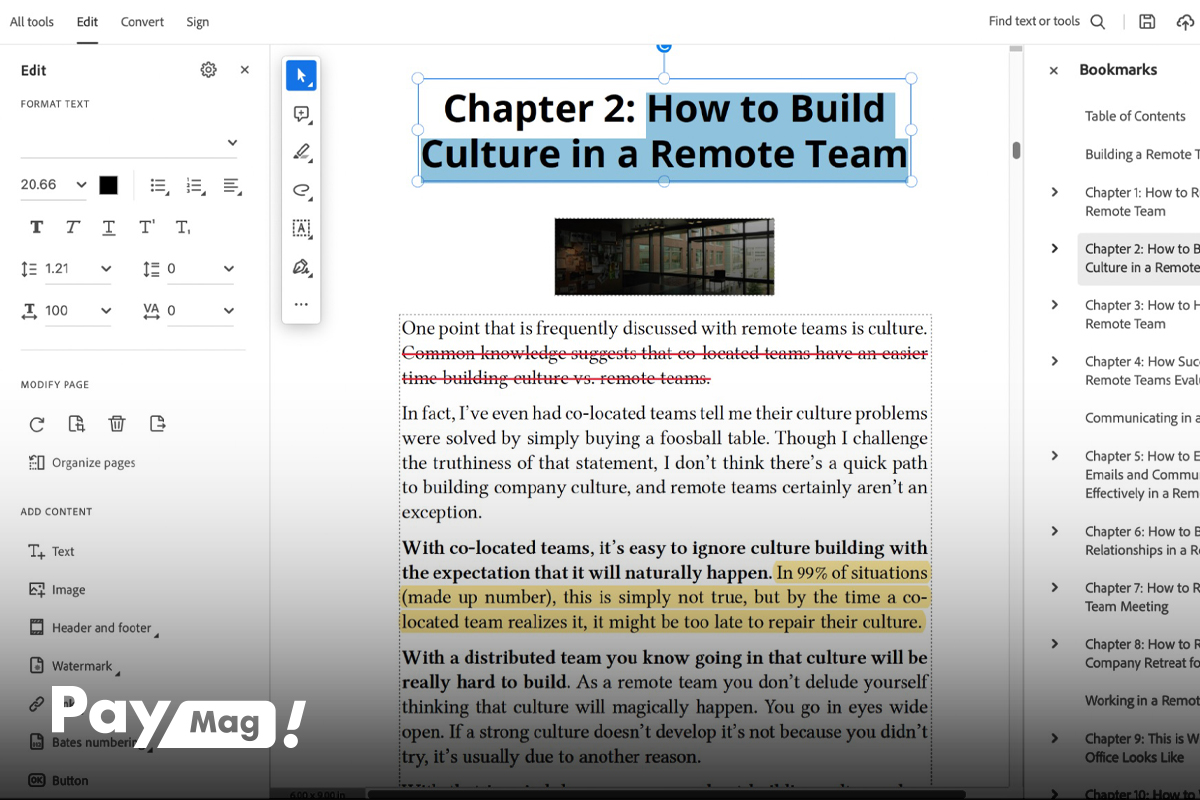Choose the freehand draw loop tool
This screenshot has width=1200, height=800.
coord(301,190)
